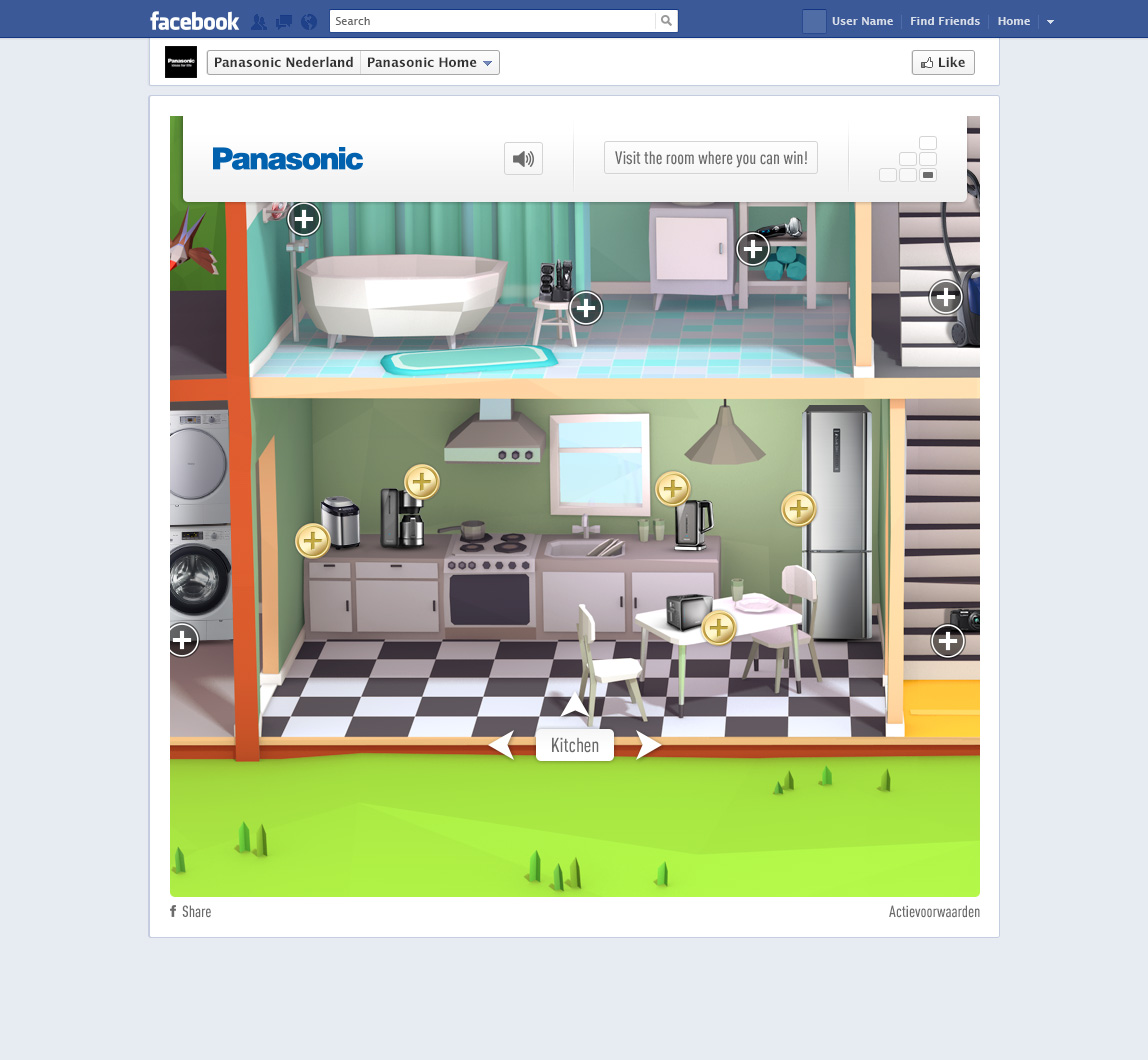Select bottom-left room in house map
Screen dimensions: 1148x1060
(887, 175)
